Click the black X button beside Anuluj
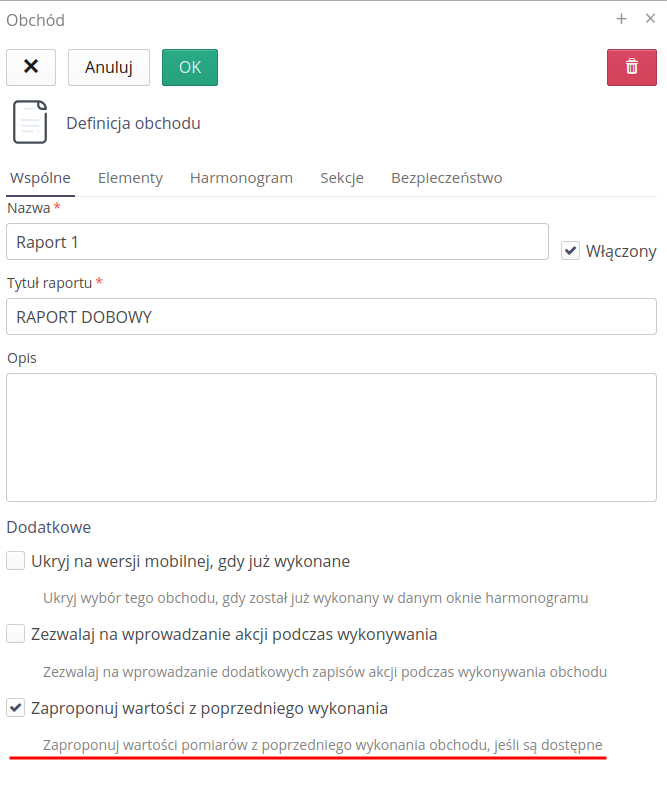The width and height of the screenshot is (667, 797). tap(31, 67)
